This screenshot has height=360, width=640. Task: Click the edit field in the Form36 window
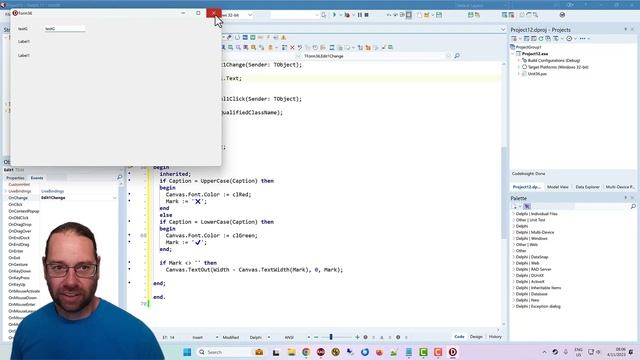tap(64, 29)
